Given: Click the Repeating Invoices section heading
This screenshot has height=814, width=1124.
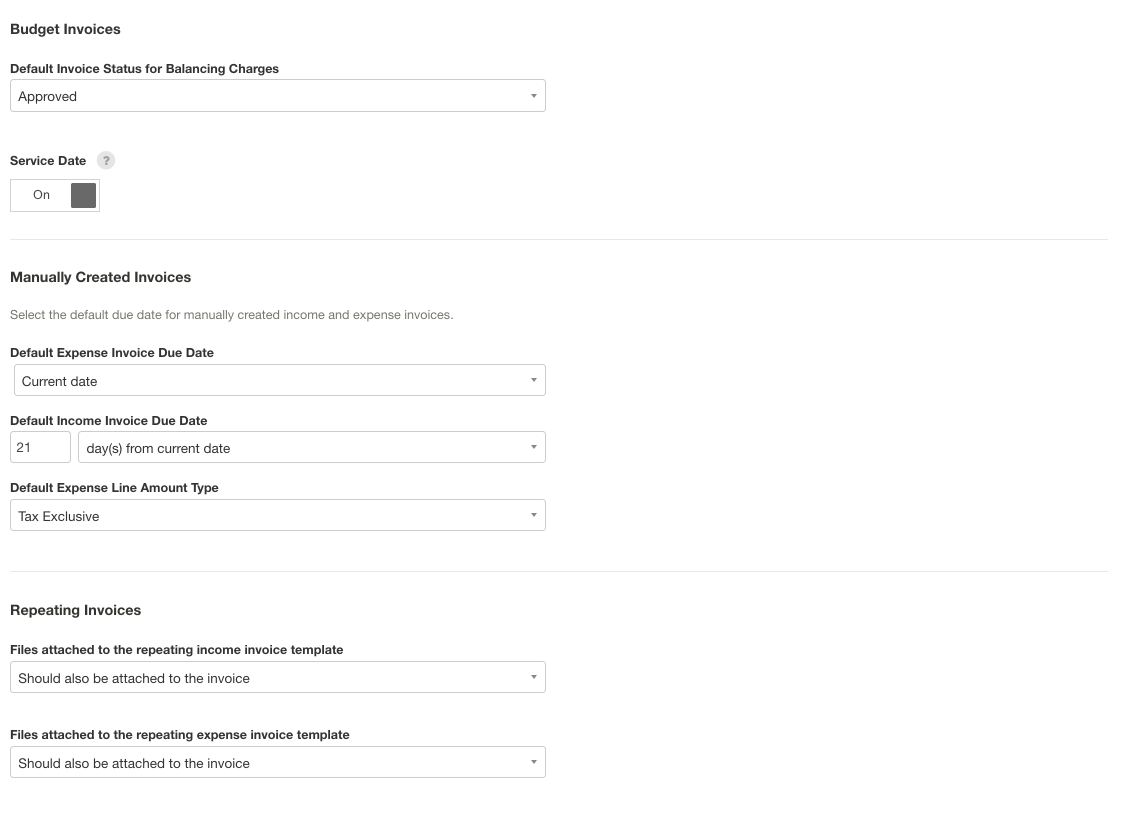Looking at the screenshot, I should pos(75,610).
